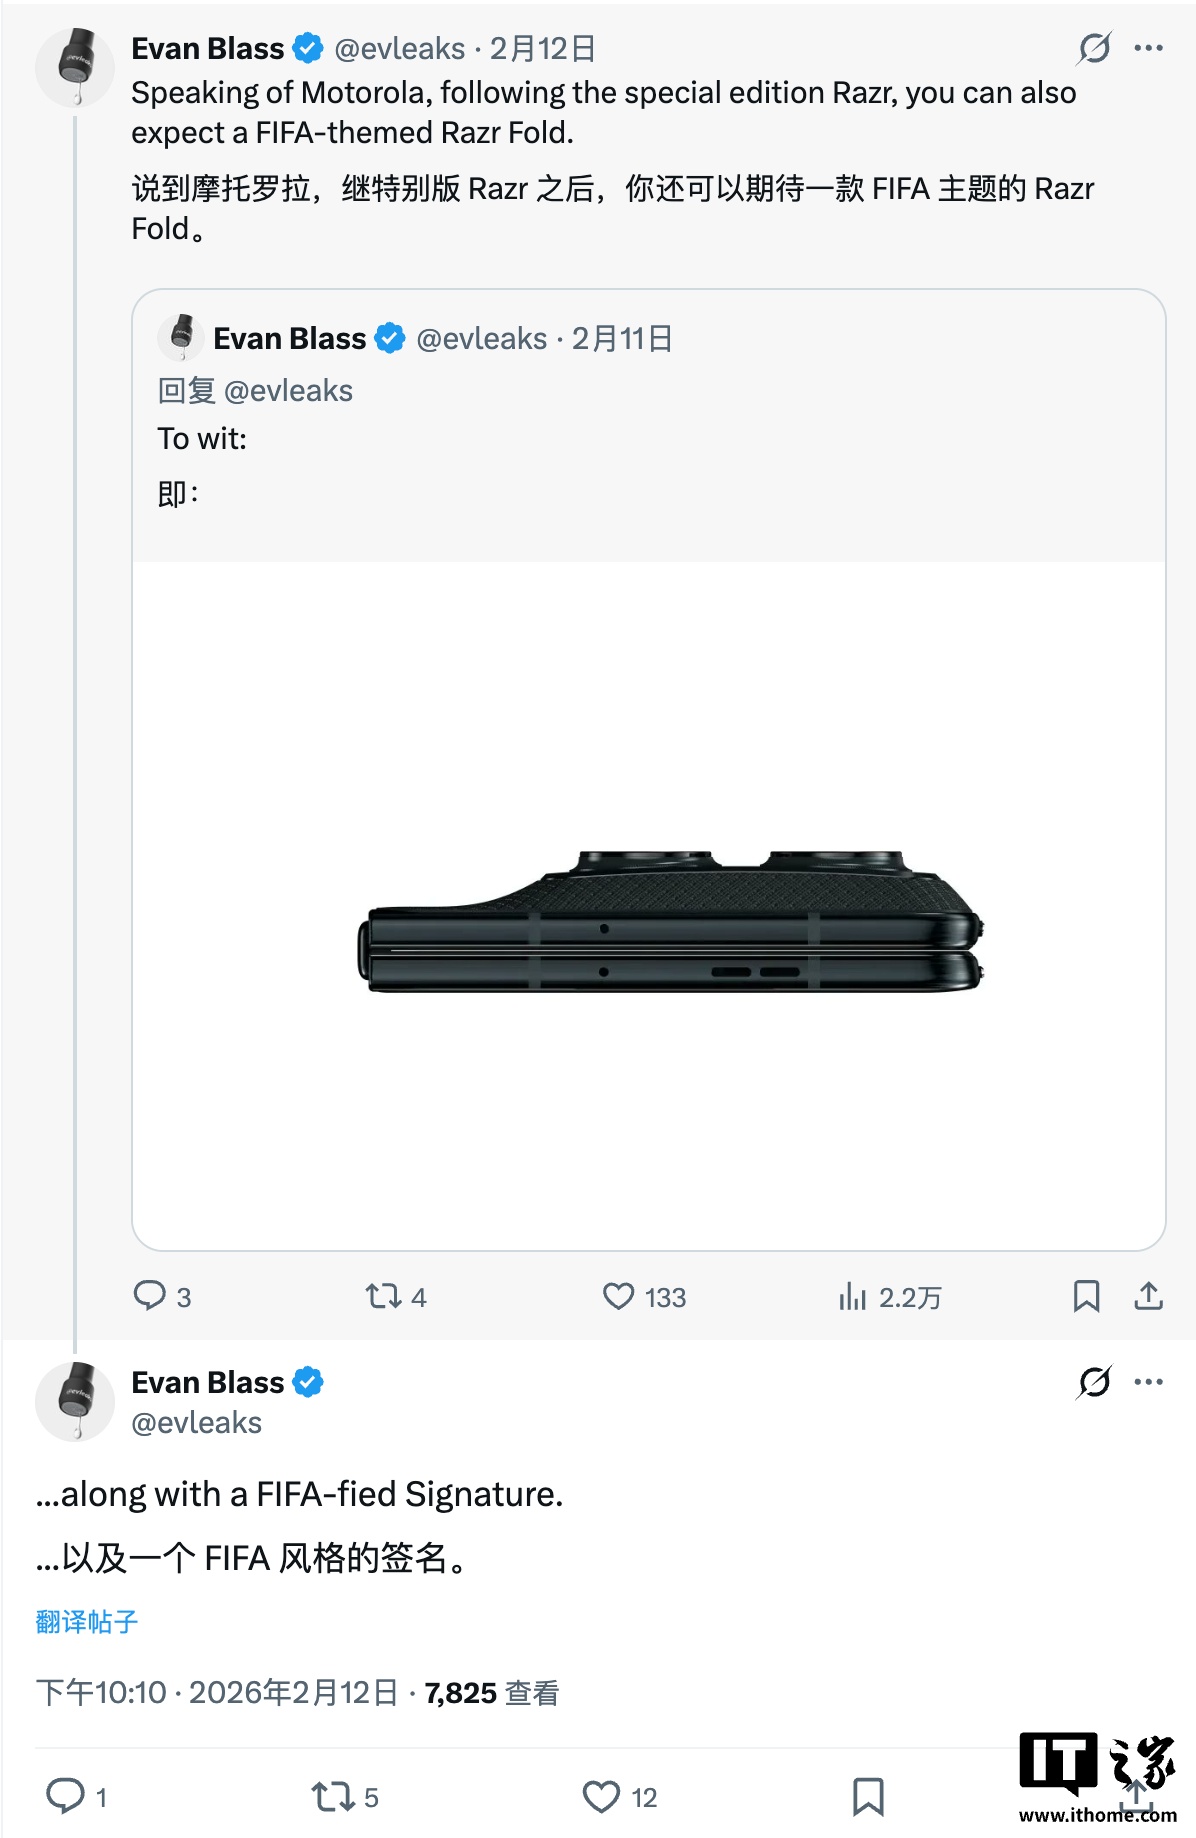
Task: Share the first post via upload icon
Action: [1149, 1296]
